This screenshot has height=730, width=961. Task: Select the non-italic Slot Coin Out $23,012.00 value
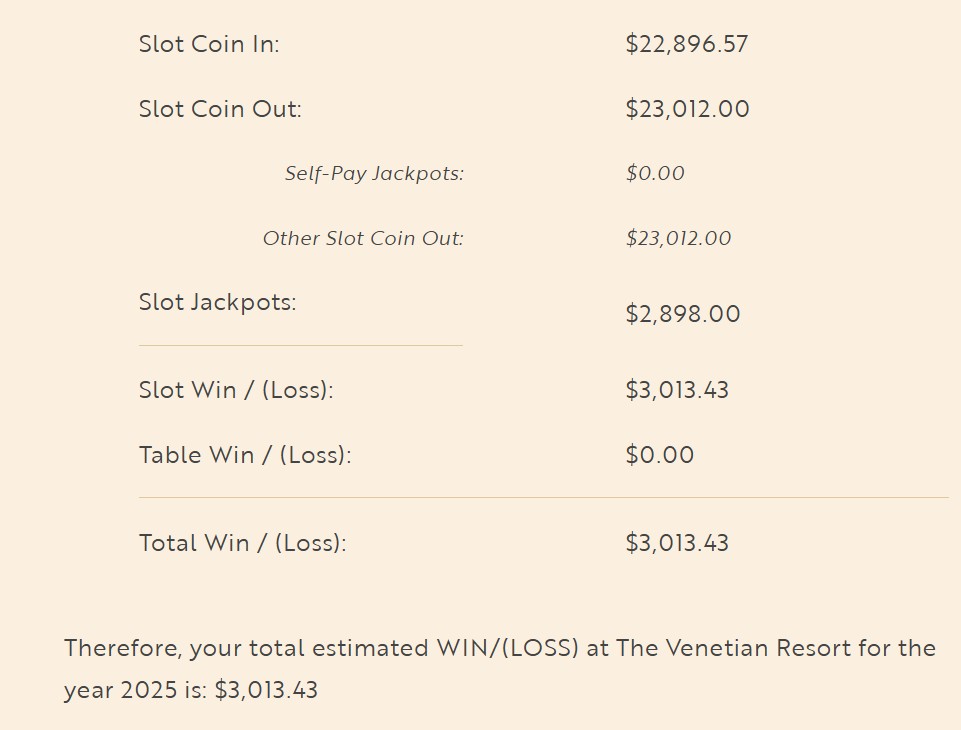687,109
